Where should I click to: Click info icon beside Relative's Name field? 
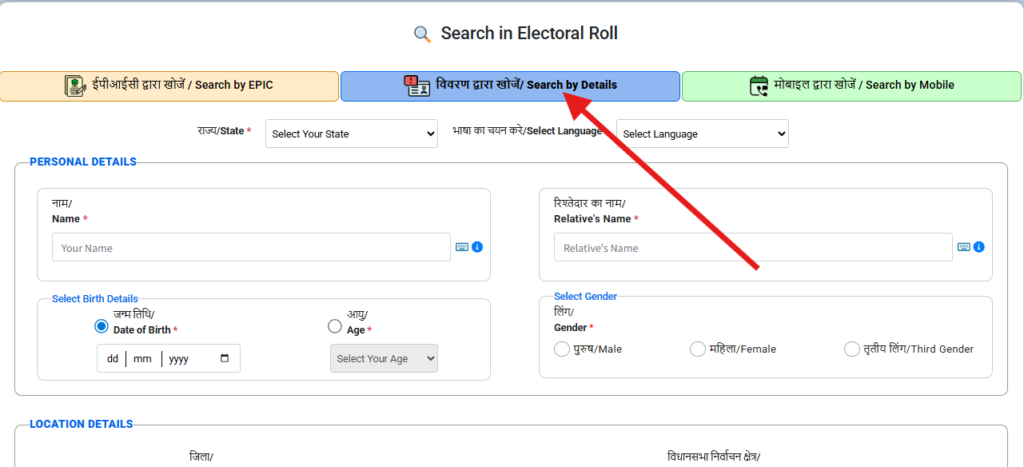click(979, 247)
